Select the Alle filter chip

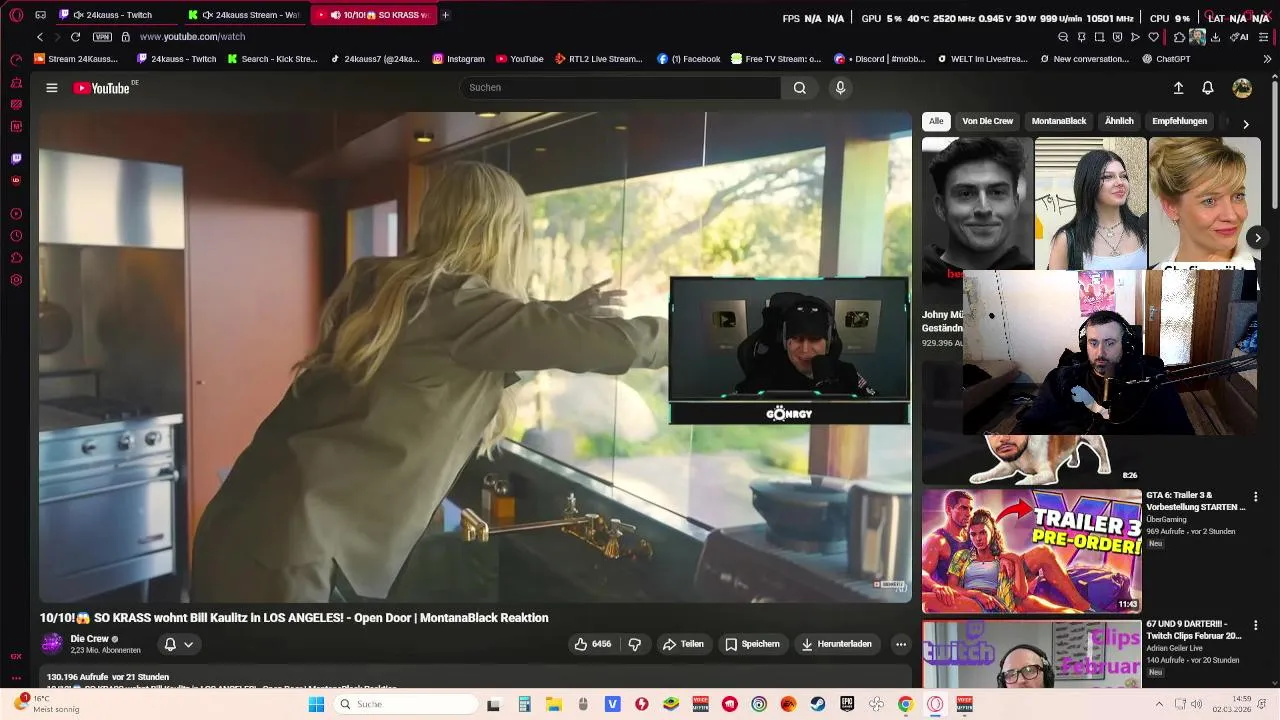[x=936, y=121]
